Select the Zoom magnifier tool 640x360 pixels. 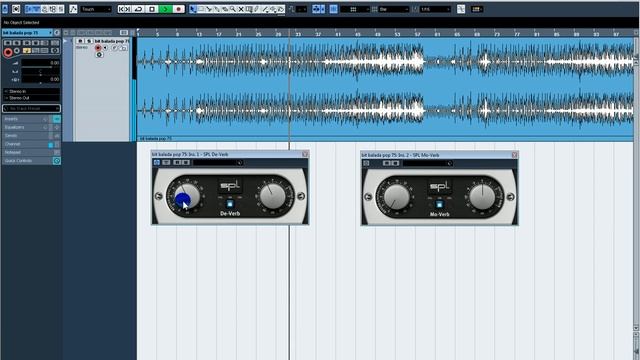233,9
